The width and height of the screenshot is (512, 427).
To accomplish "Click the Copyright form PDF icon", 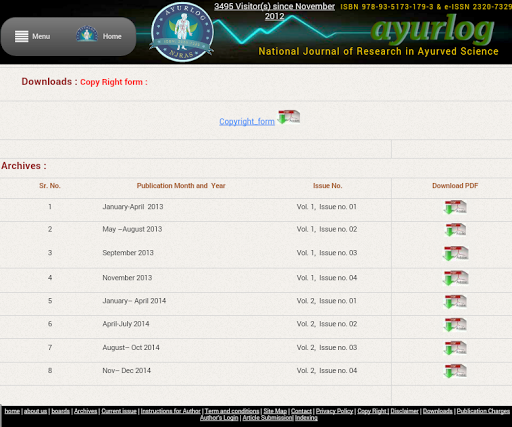I will [x=289, y=117].
